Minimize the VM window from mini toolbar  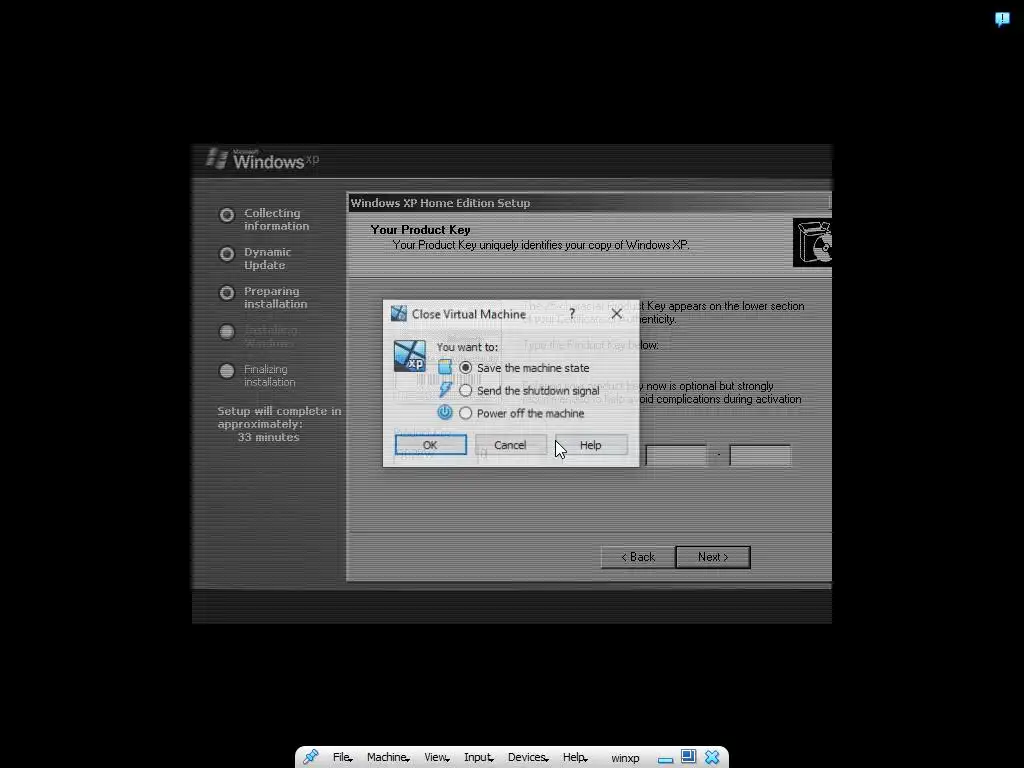(x=665, y=760)
